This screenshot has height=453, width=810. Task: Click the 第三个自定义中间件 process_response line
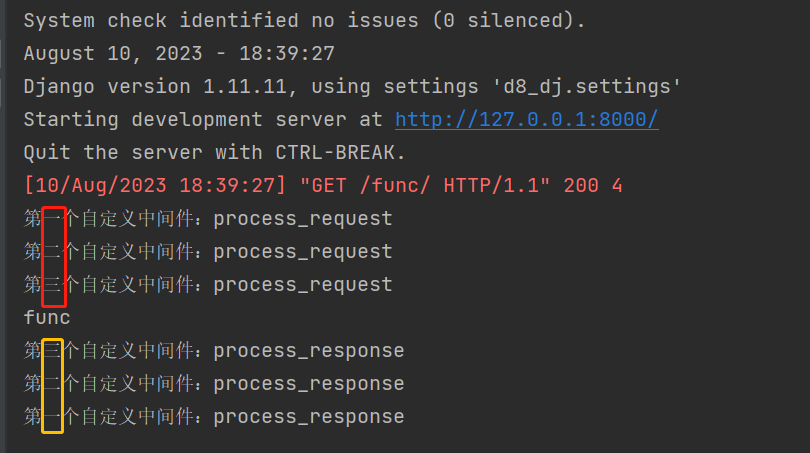click(x=214, y=350)
